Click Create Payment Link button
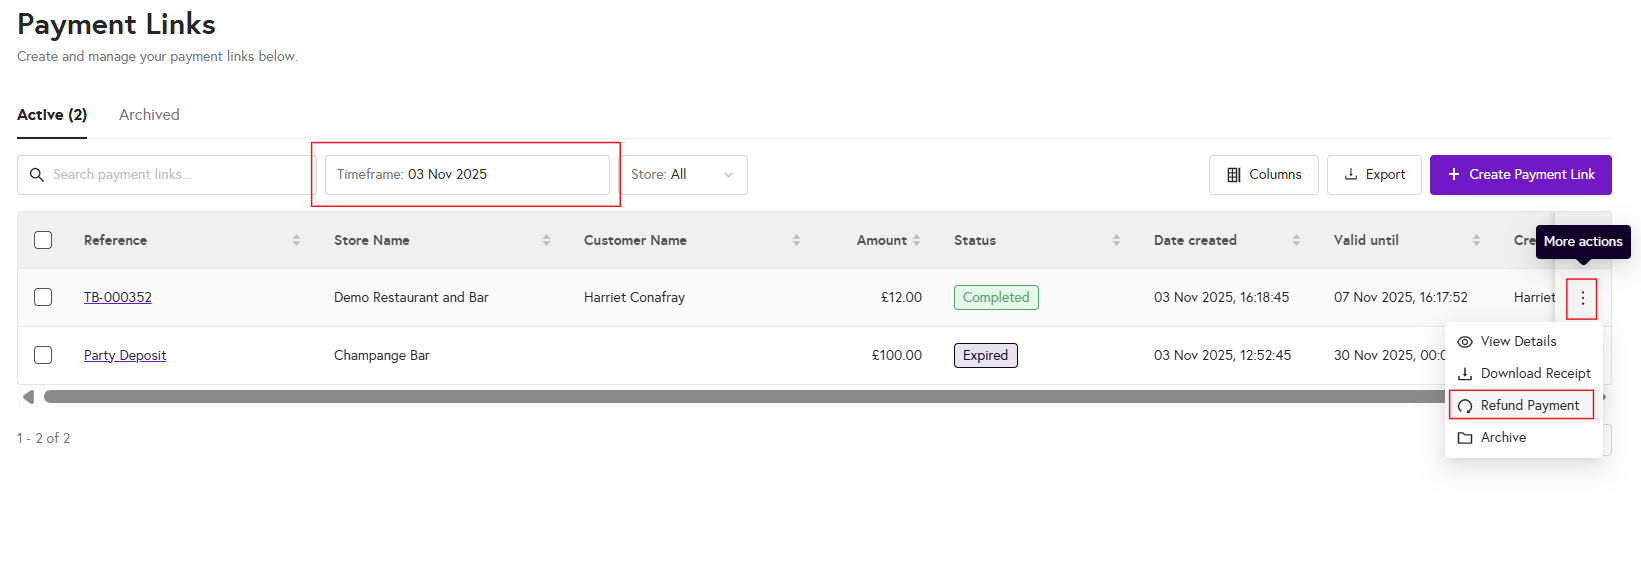Screen dimensions: 1641x564 pyautogui.click(x=1520, y=175)
